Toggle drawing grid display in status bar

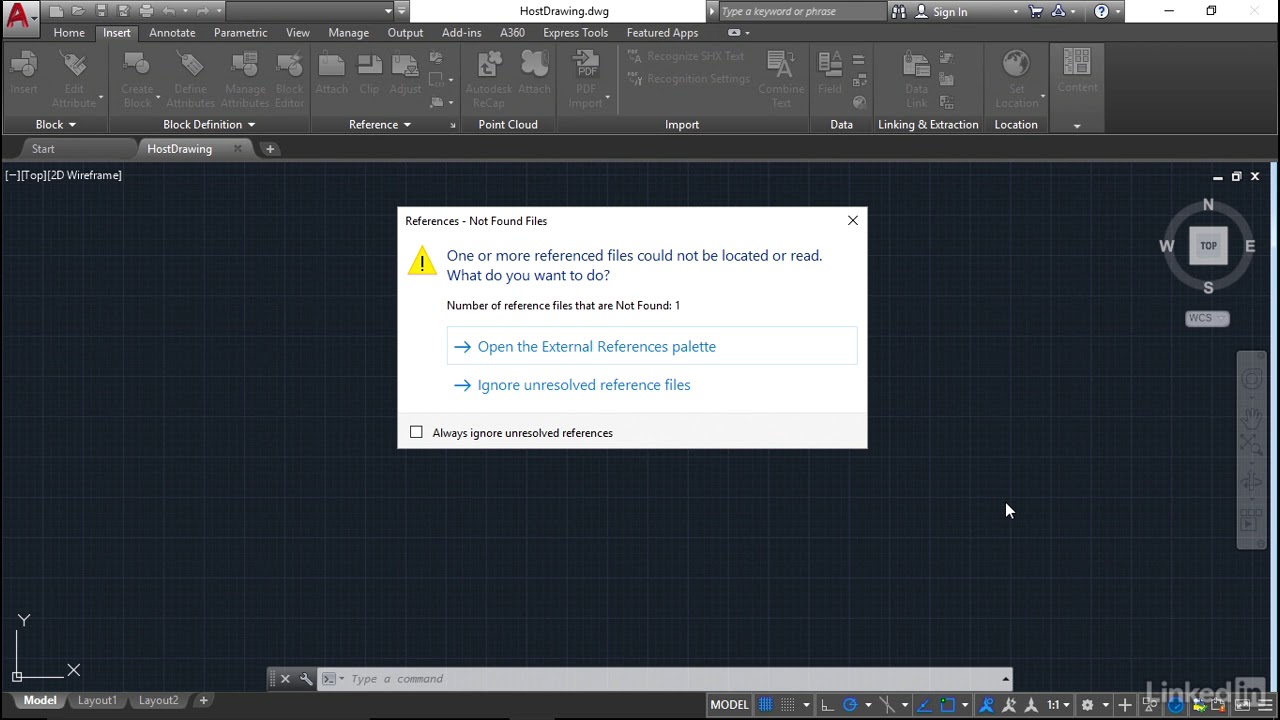[765, 705]
